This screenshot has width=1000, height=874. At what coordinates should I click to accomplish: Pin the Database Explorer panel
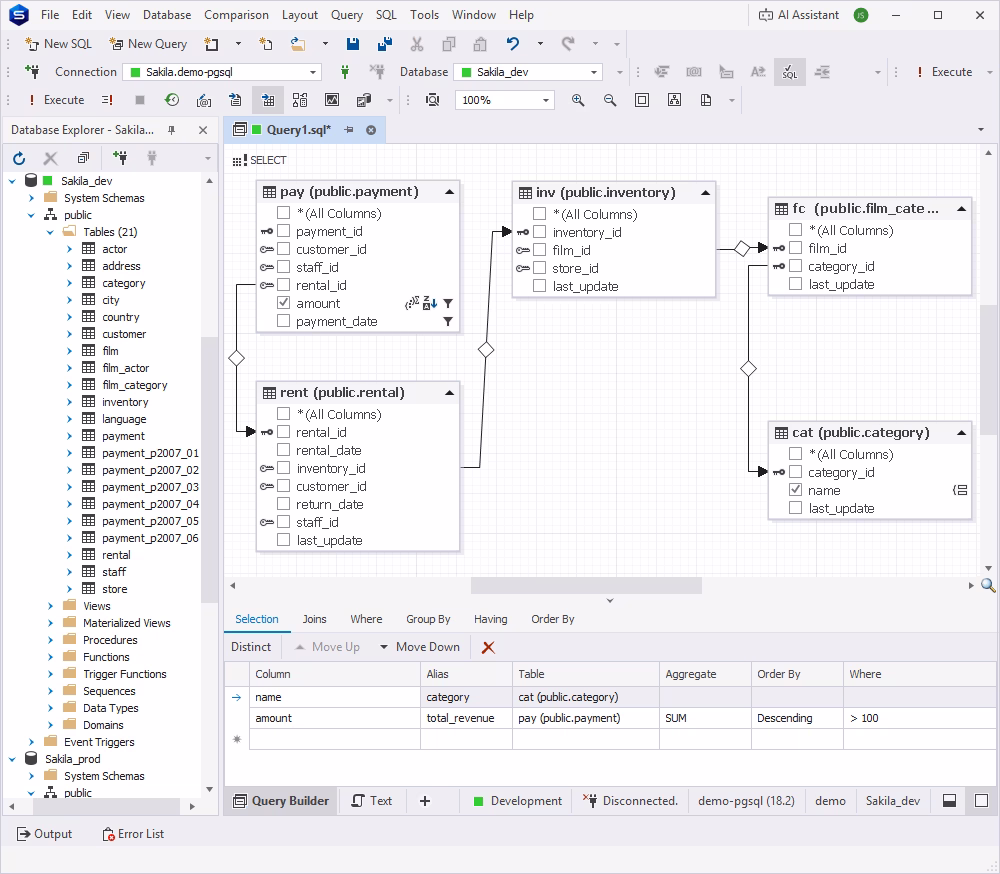[172, 130]
